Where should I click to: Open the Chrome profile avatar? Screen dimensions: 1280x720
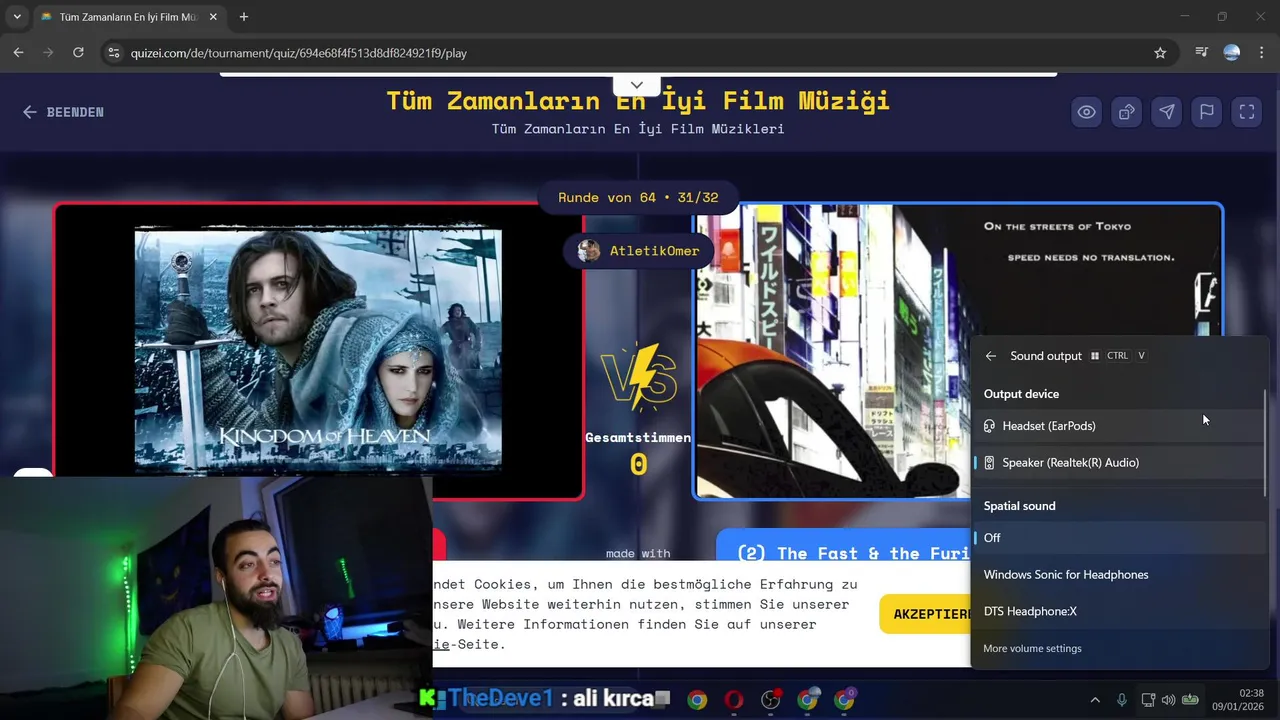pyautogui.click(x=1232, y=53)
